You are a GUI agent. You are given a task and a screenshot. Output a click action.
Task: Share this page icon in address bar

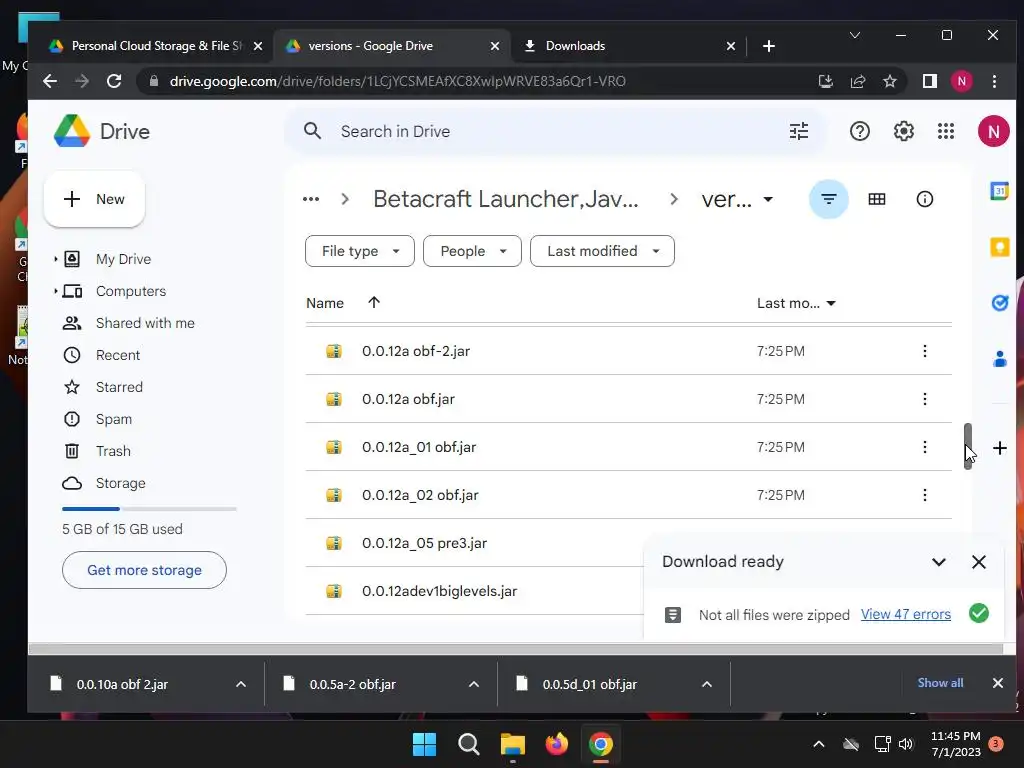point(857,81)
